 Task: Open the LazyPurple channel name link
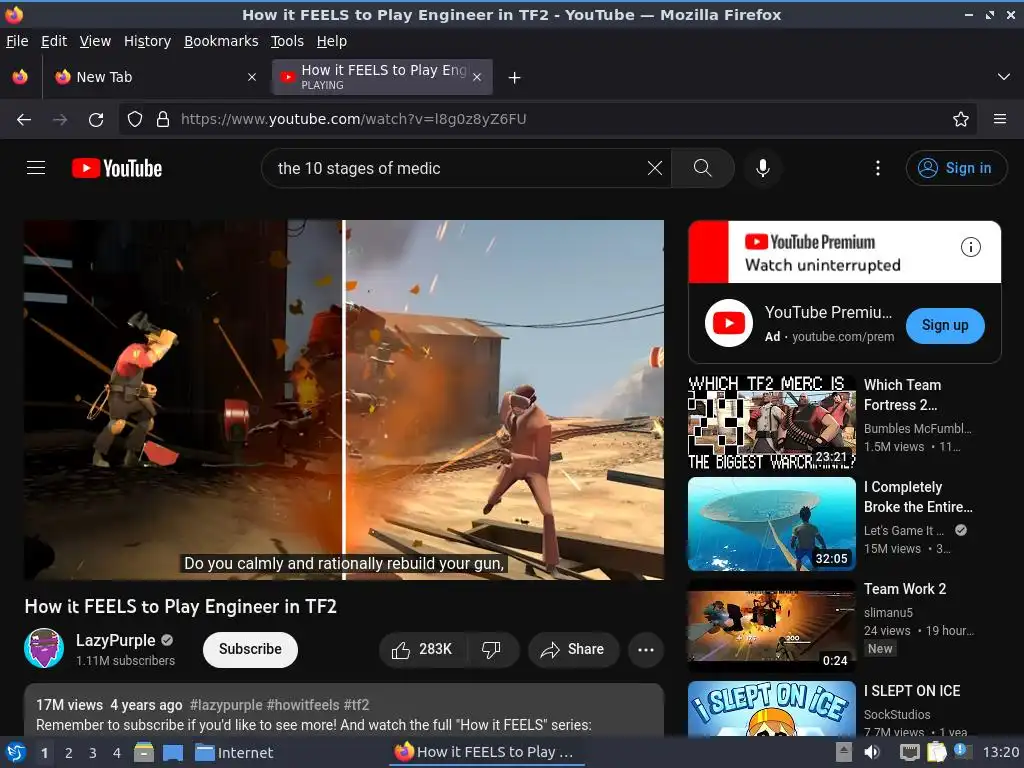click(x=116, y=640)
